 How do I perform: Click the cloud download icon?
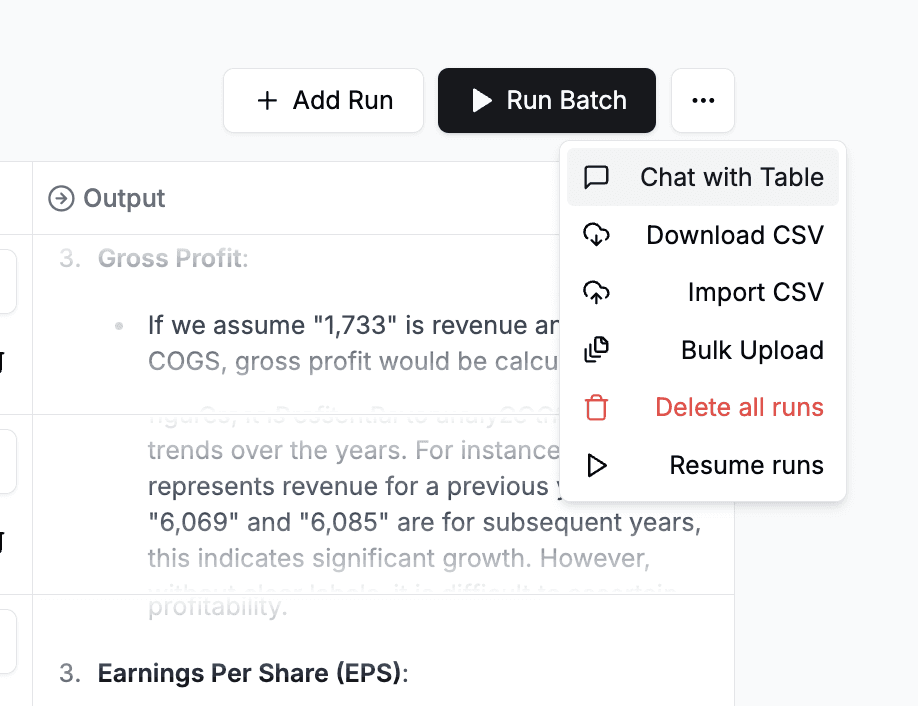coord(596,235)
